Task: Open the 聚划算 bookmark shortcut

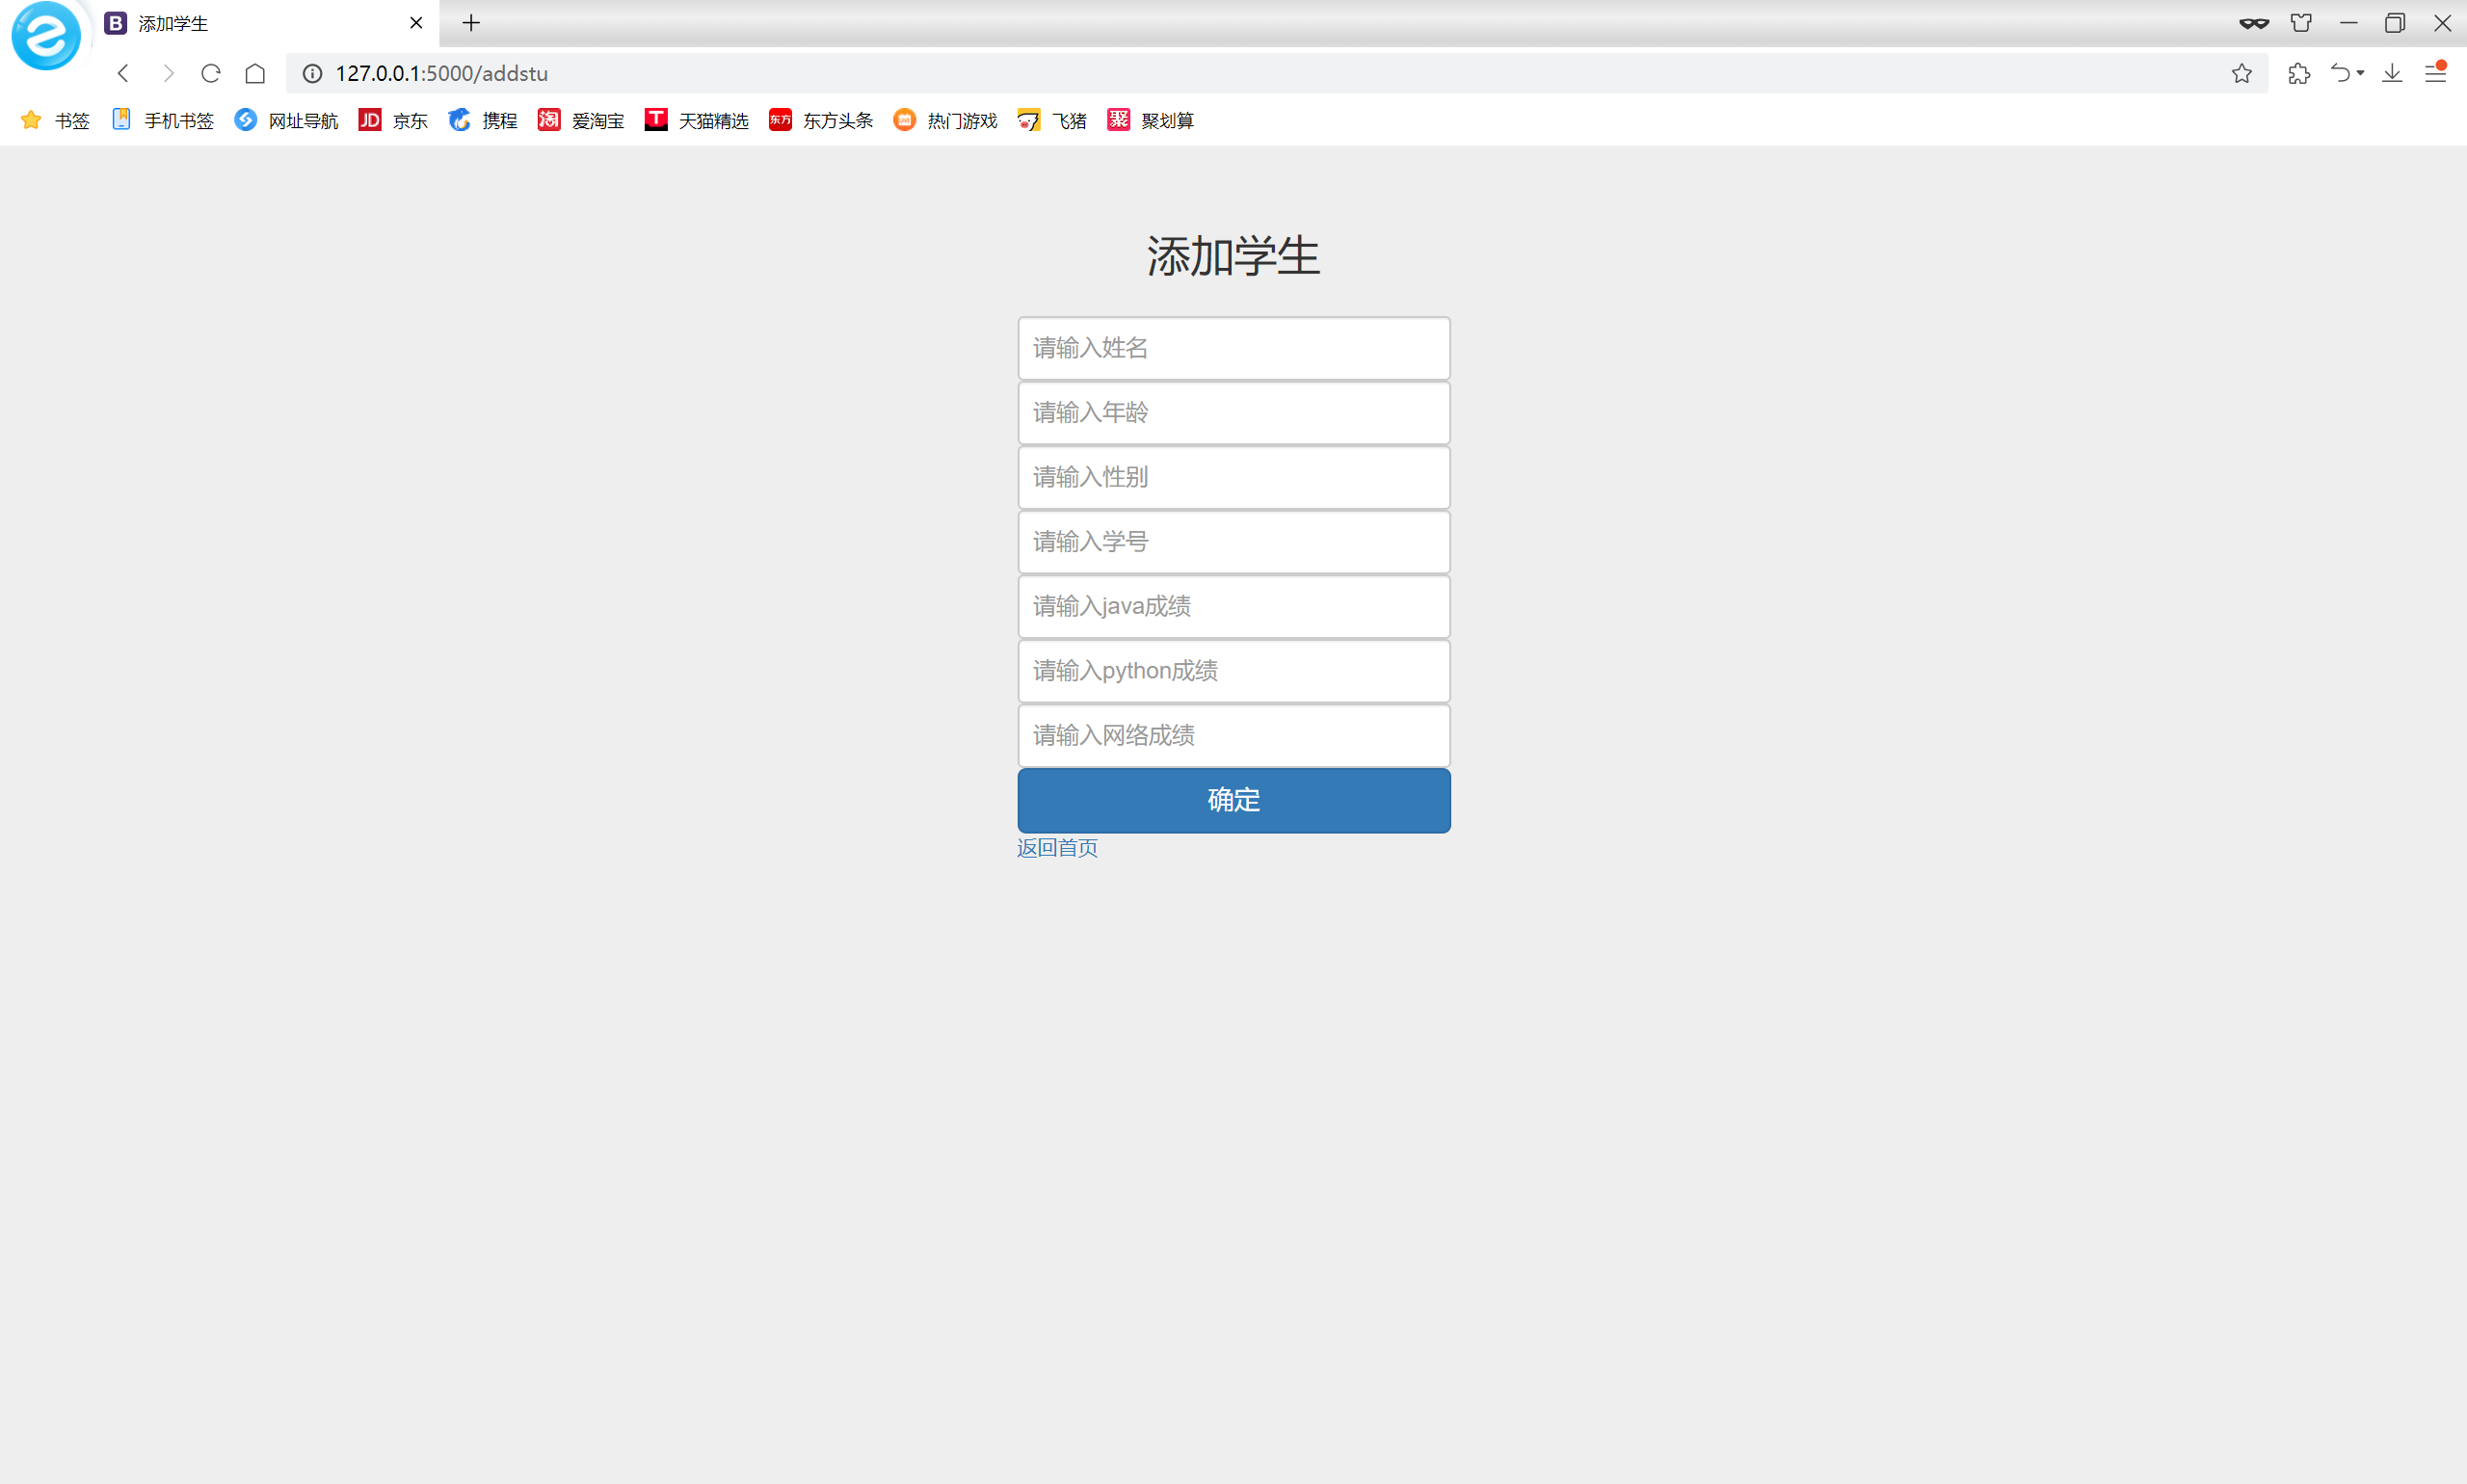Action: point(1150,120)
